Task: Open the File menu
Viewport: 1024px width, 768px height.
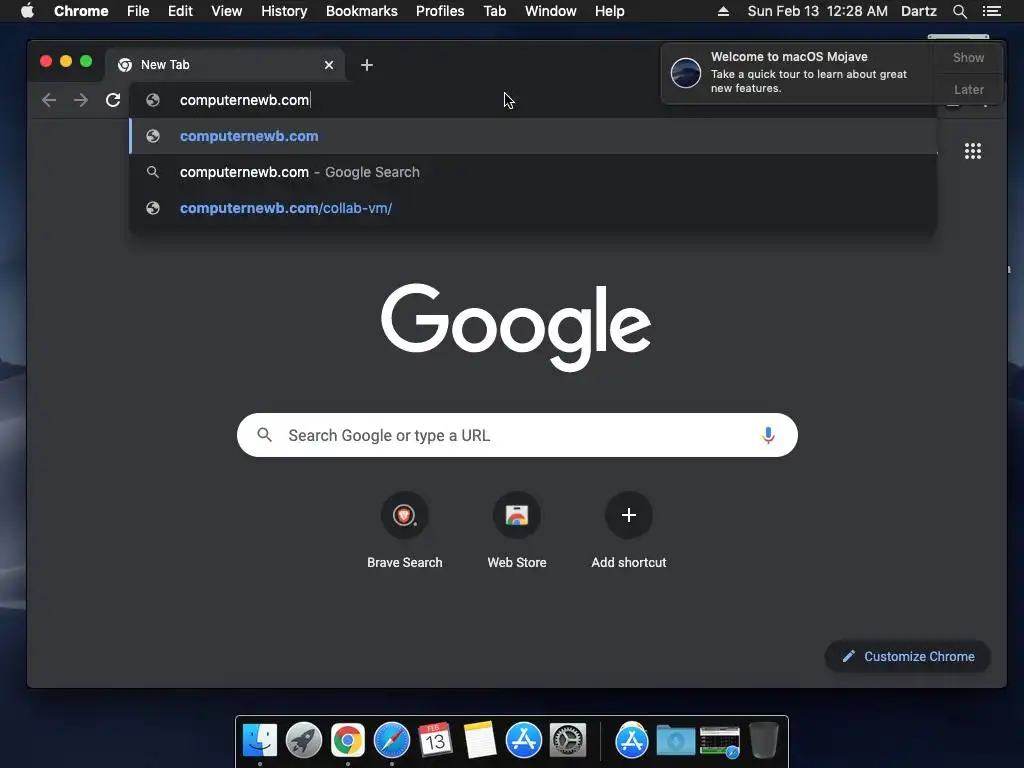Action: coord(138,11)
